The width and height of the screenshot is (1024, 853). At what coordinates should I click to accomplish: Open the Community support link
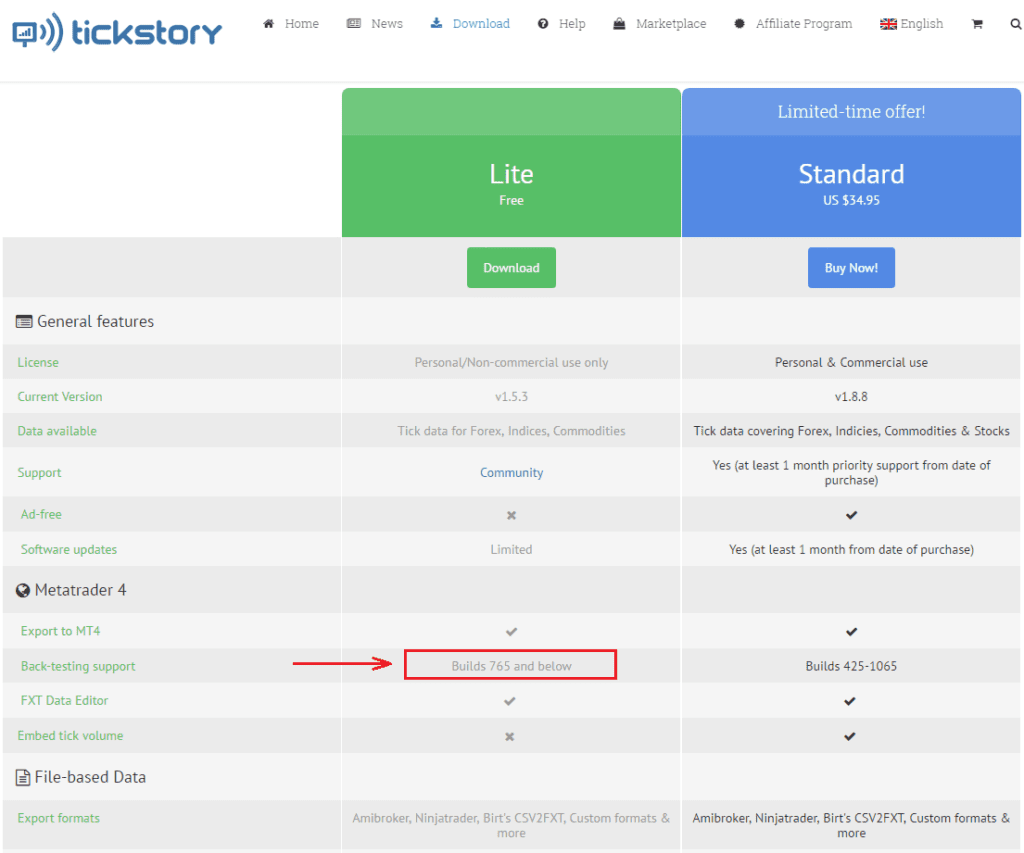[511, 472]
